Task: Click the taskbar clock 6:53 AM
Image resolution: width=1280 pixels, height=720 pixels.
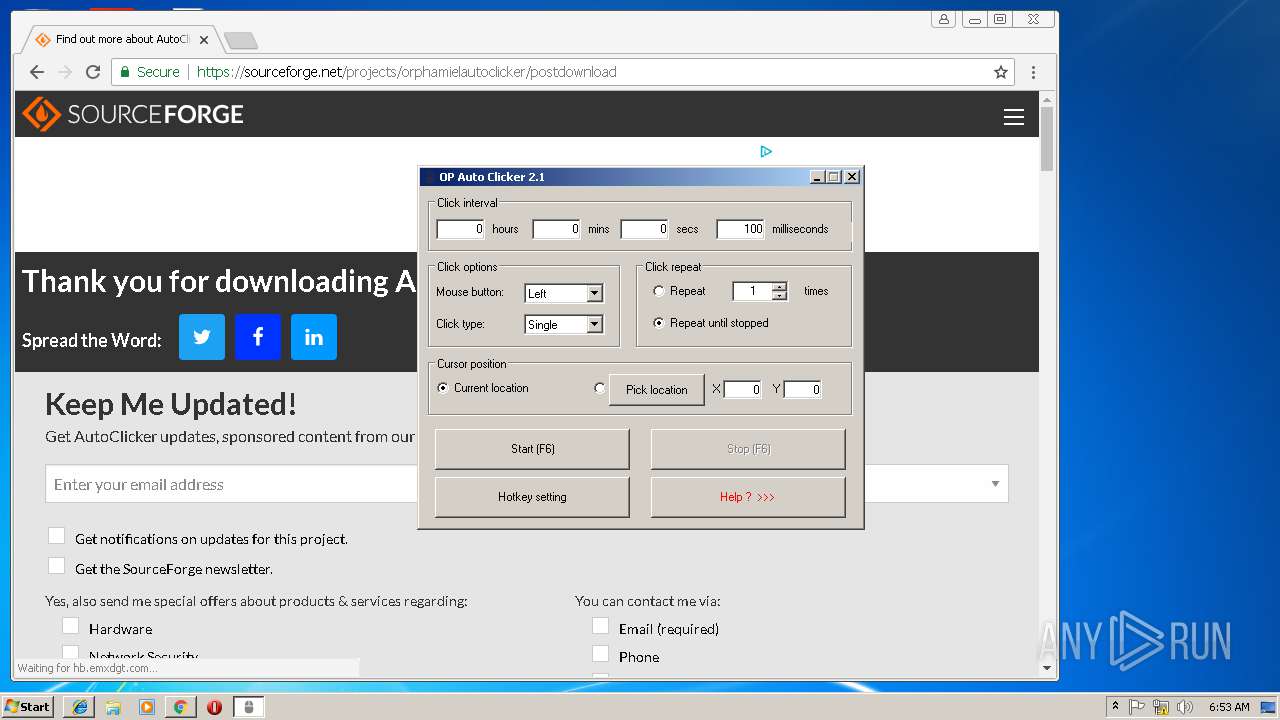Action: pyautogui.click(x=1229, y=707)
